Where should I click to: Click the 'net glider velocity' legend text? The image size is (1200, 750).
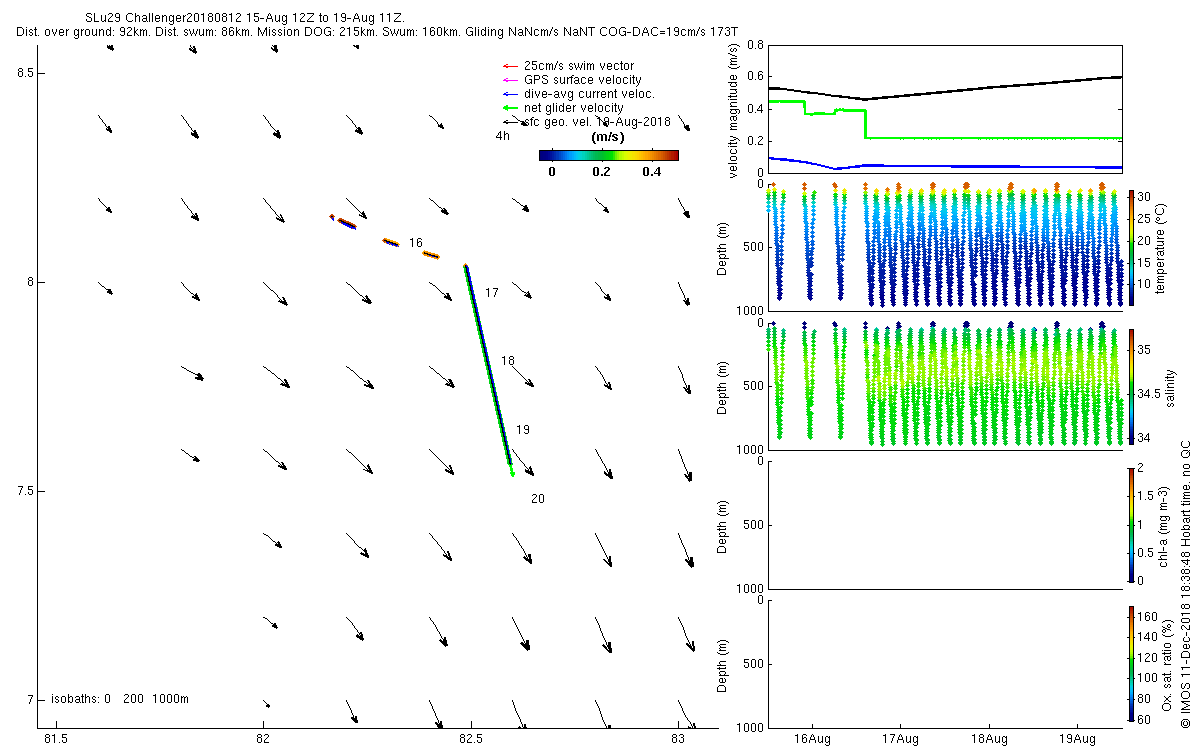[574, 108]
